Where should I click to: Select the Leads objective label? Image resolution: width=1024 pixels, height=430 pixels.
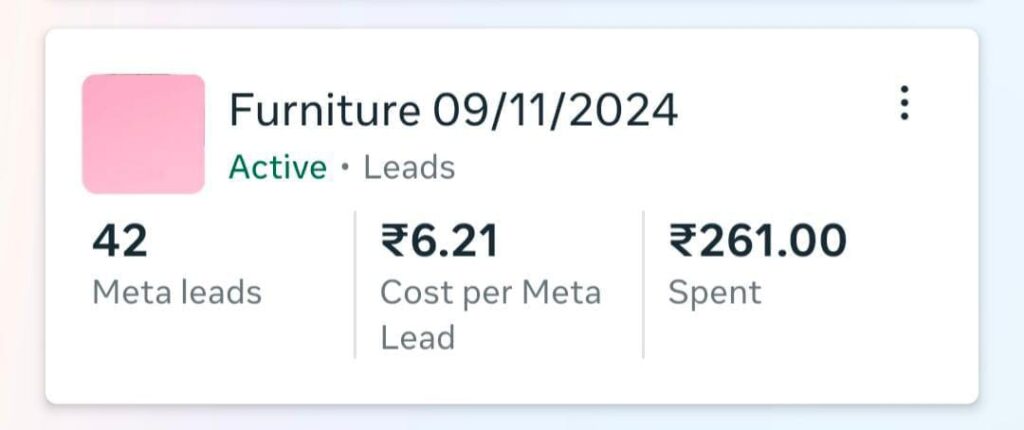(x=409, y=167)
